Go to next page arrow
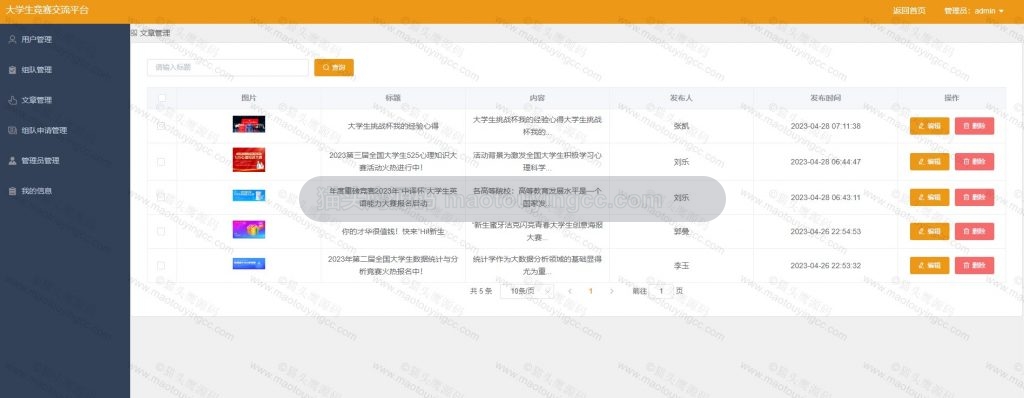1024x398 pixels. (611, 291)
